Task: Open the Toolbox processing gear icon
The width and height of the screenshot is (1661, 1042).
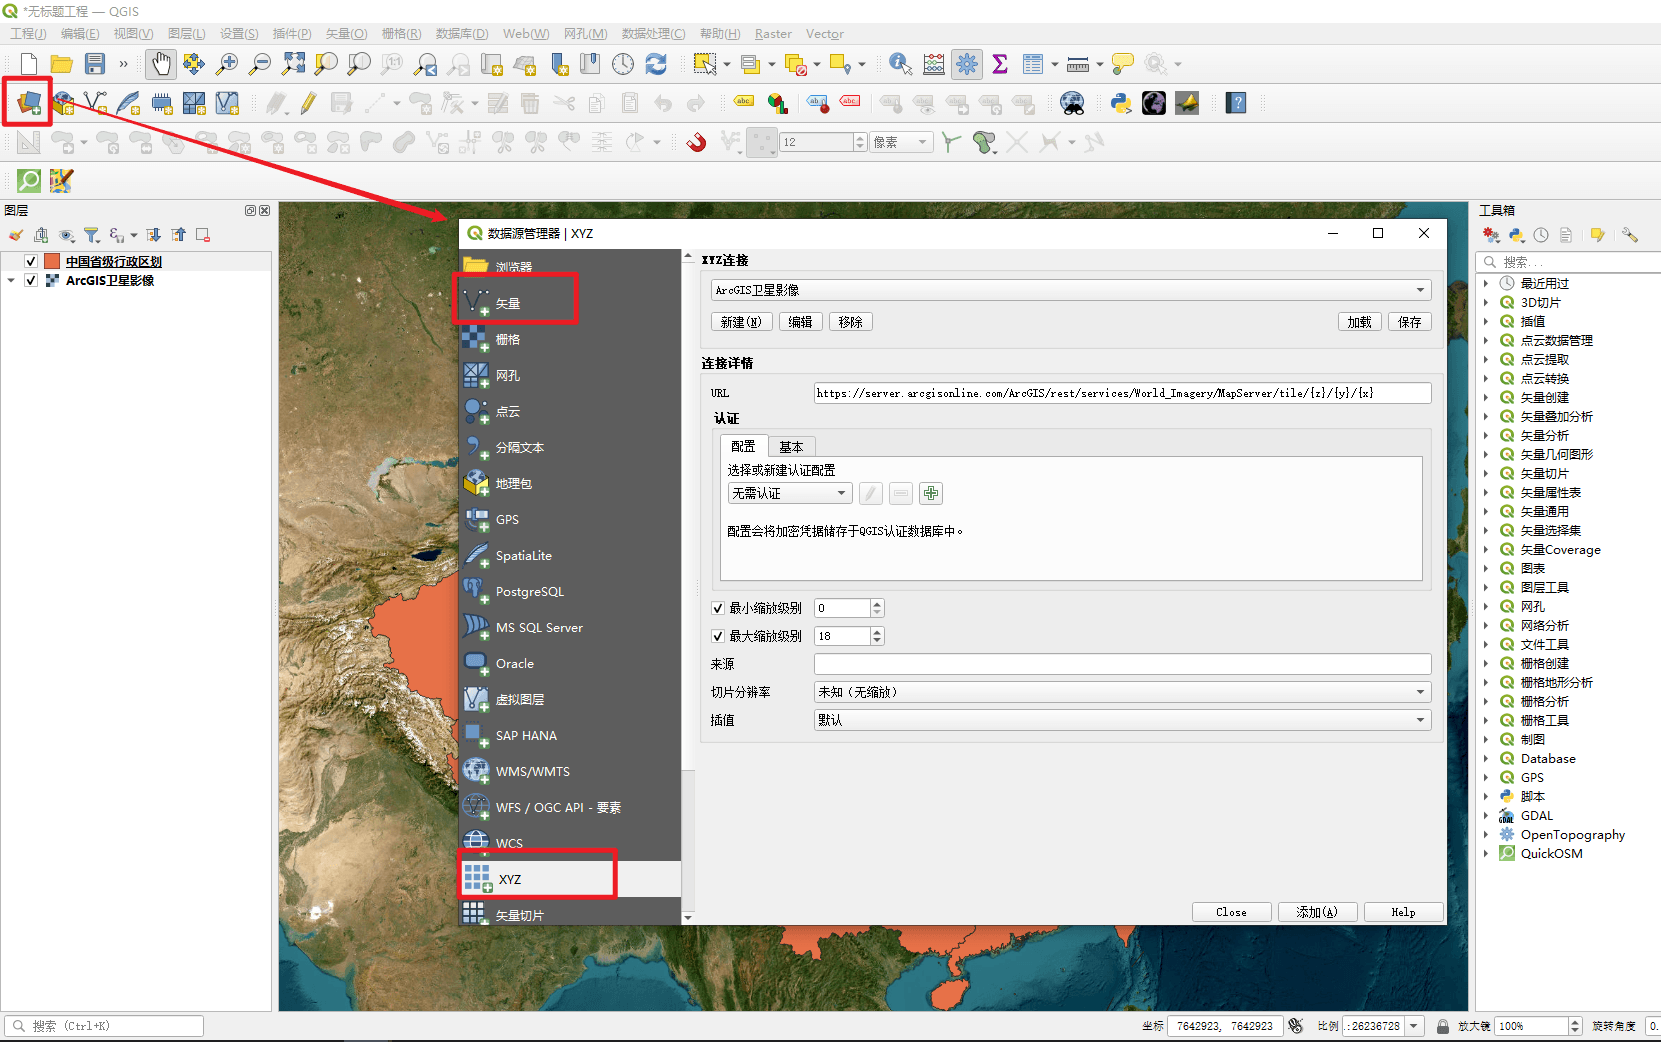Action: pos(967,64)
